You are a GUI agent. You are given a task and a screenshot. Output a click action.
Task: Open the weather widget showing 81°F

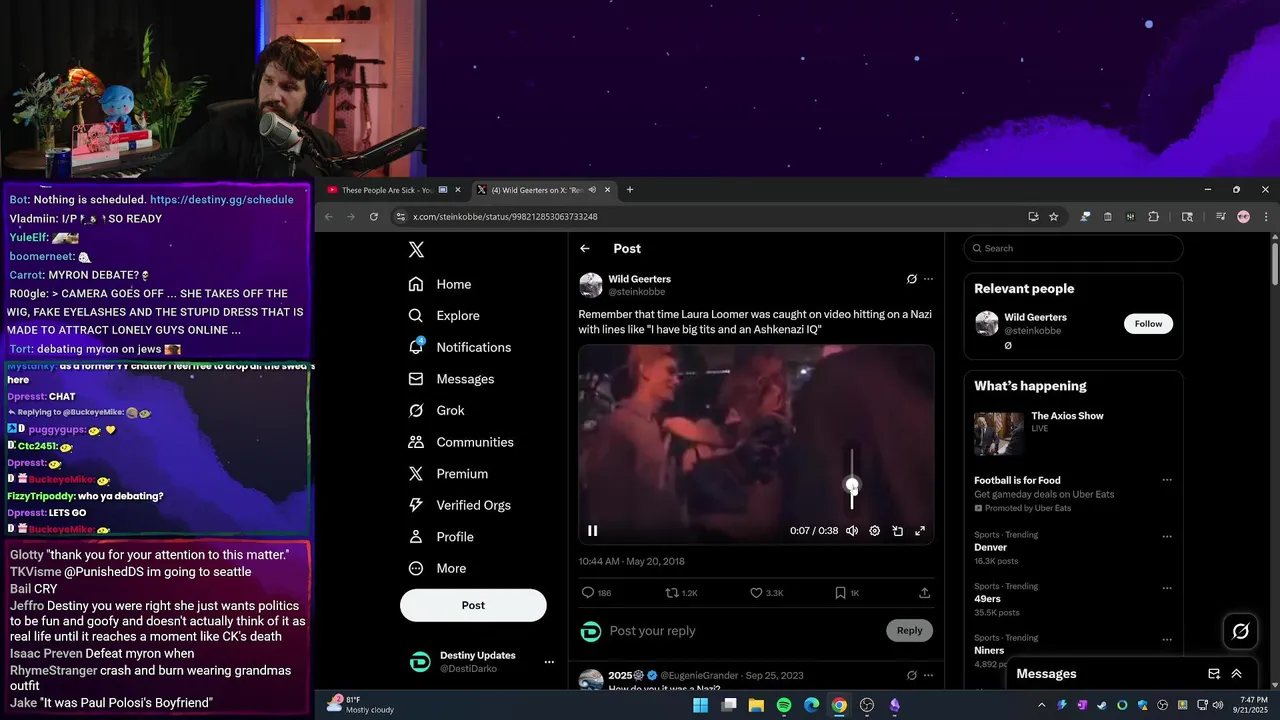tap(361, 705)
